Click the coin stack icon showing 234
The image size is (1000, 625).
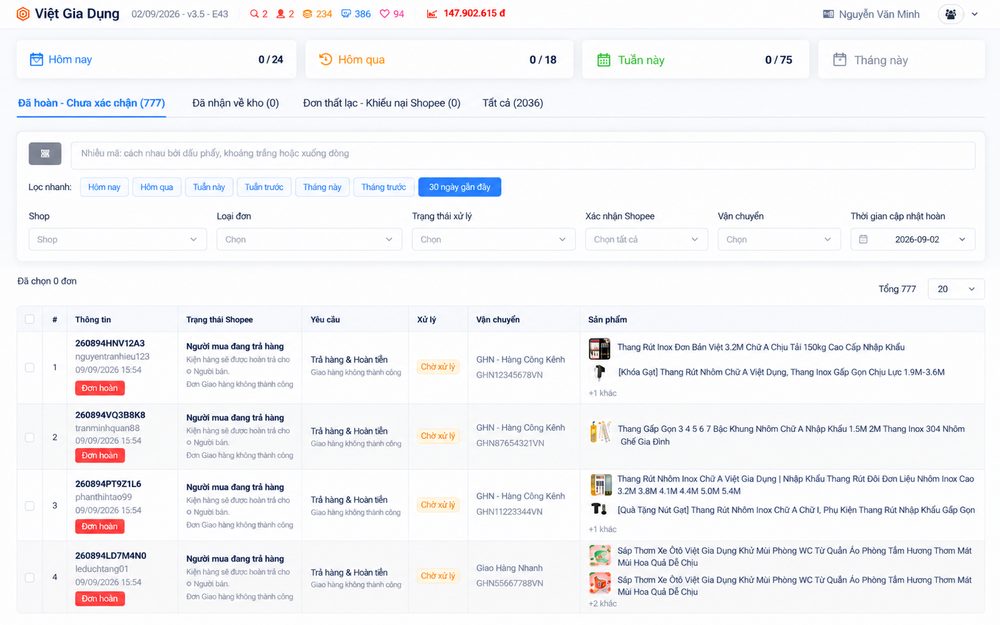tap(307, 13)
